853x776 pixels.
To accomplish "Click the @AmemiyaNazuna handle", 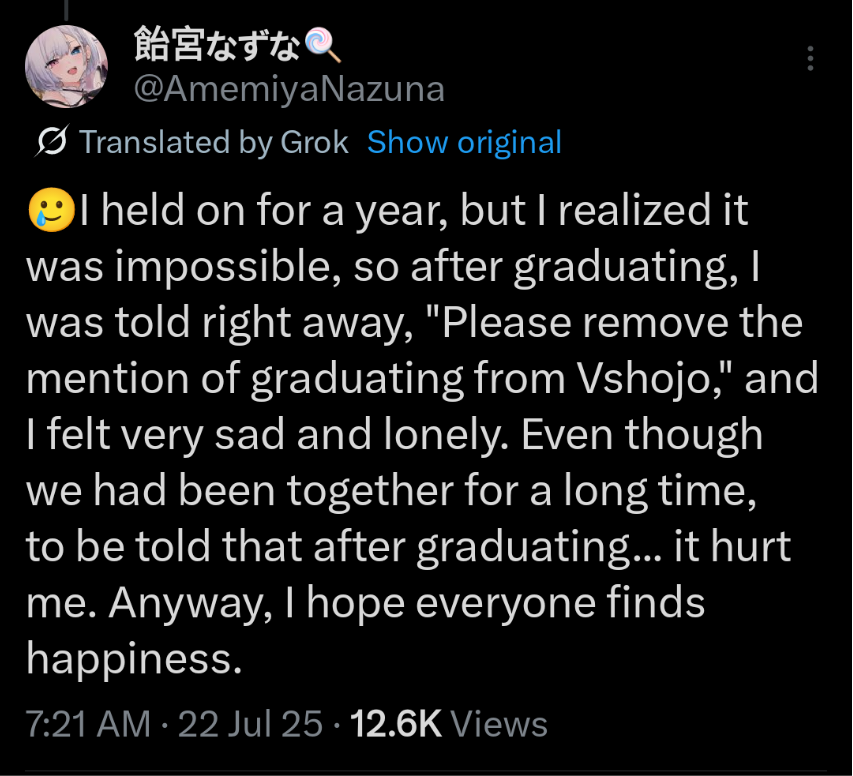I will 289,89.
